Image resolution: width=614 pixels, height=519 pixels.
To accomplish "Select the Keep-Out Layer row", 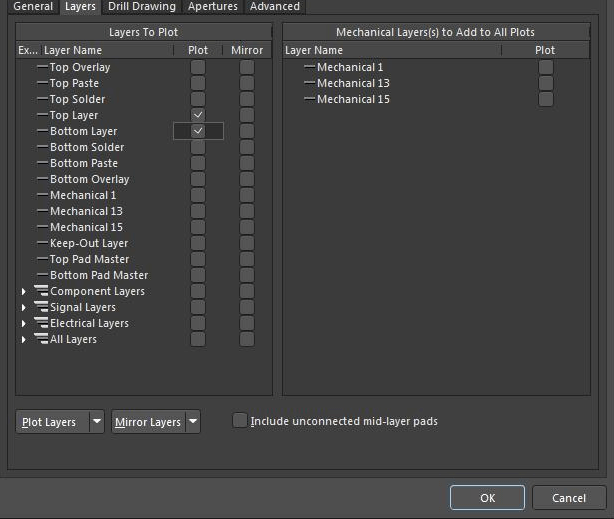I will pos(88,243).
